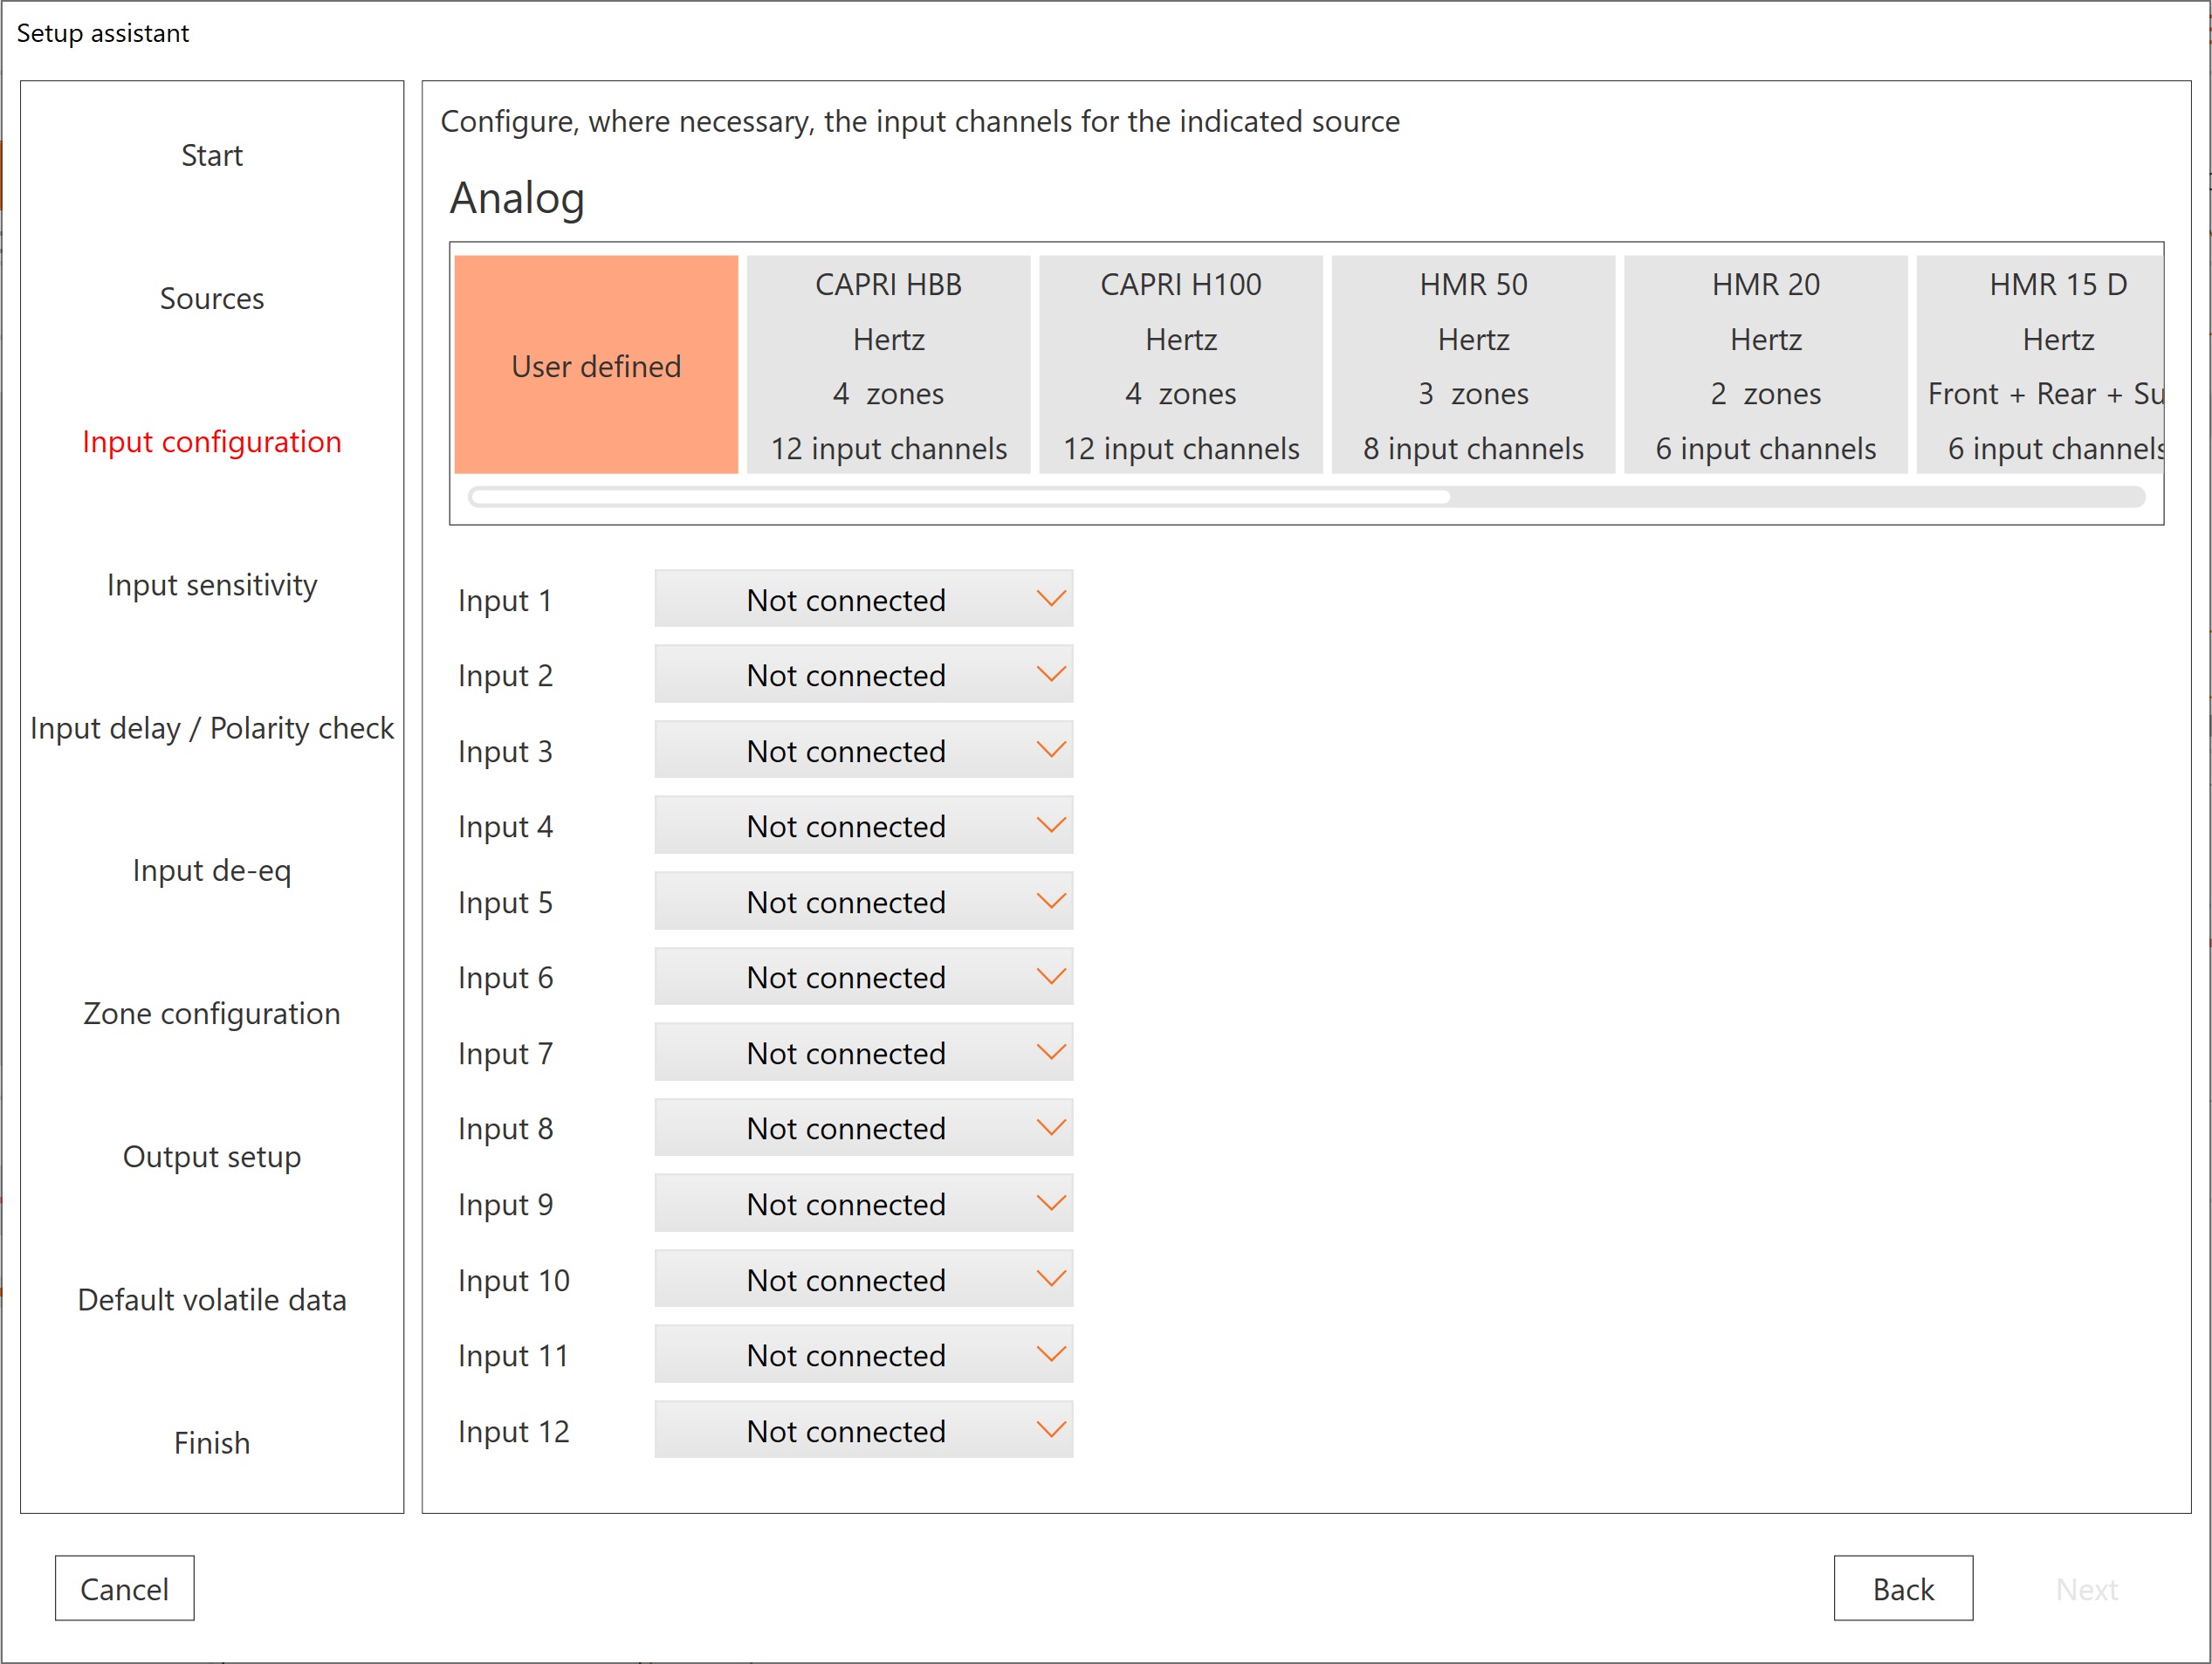The height and width of the screenshot is (1664, 2212).
Task: Go to the Sources step
Action: (x=211, y=298)
